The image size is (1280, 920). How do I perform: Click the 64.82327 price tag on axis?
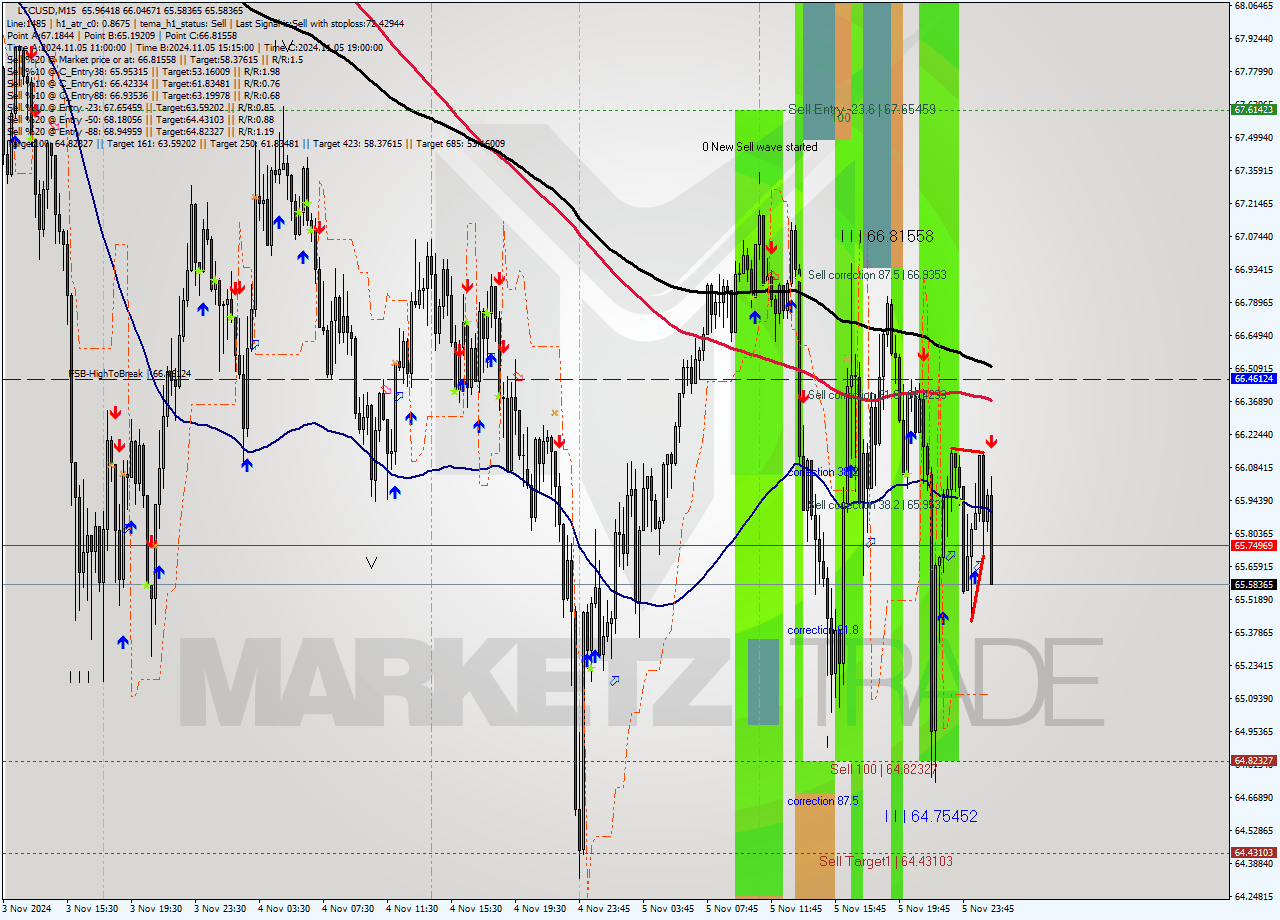1254,761
